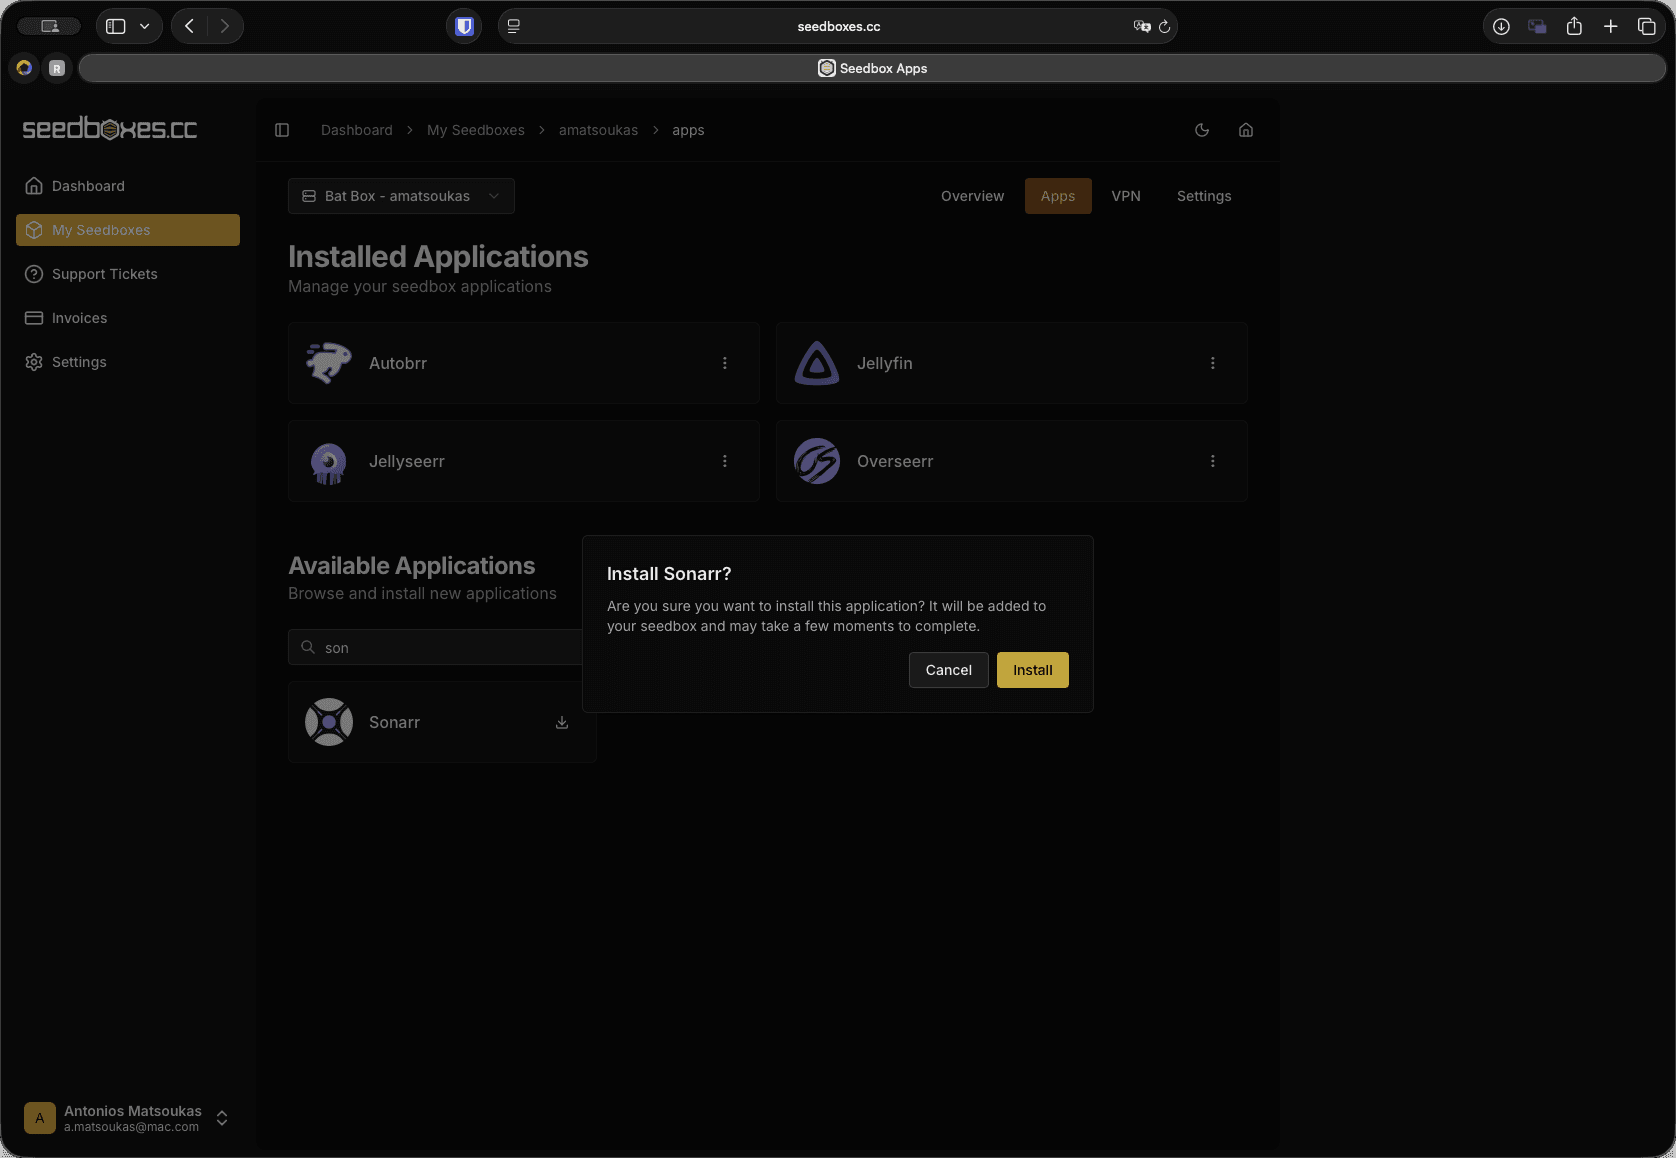The height and width of the screenshot is (1158, 1676).
Task: Open the first pinned tab icon
Action: pyautogui.click(x=24, y=68)
